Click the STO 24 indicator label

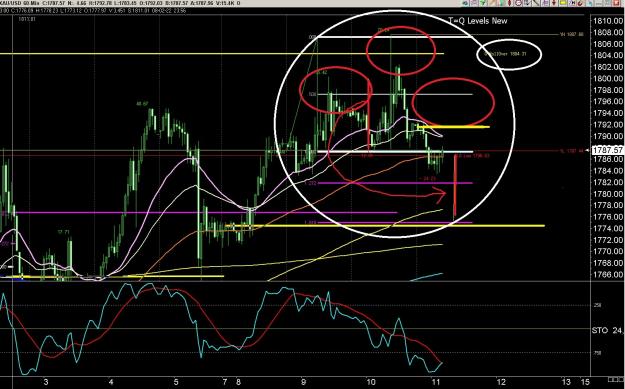coord(607,330)
